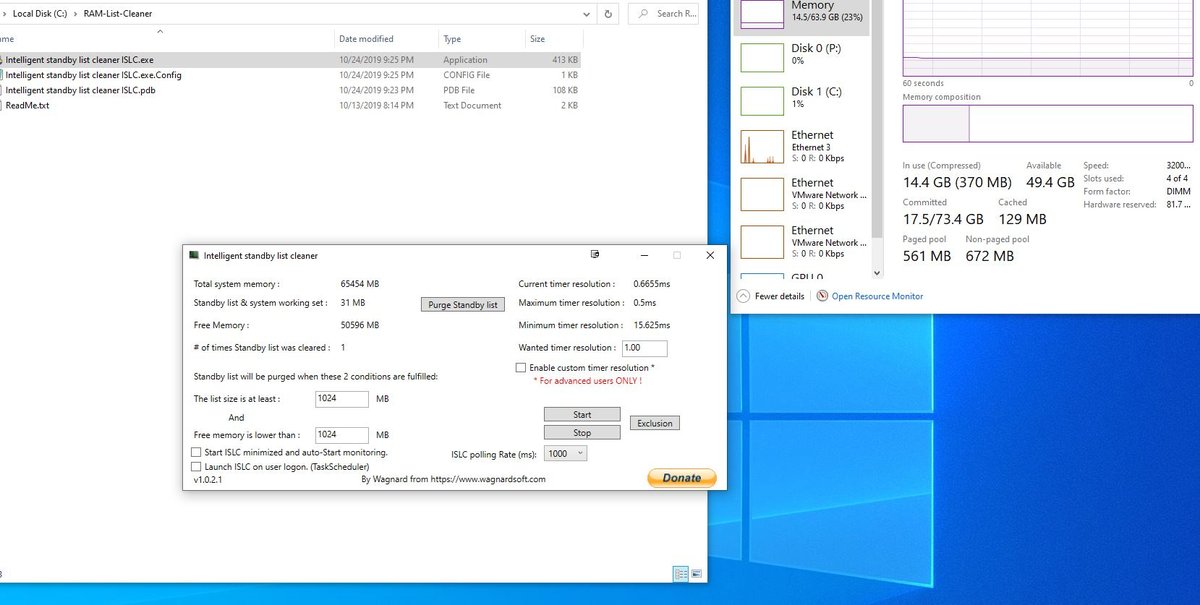This screenshot has width=1200, height=605.
Task: Open the Exclusion list in ISLC
Action: pos(655,423)
